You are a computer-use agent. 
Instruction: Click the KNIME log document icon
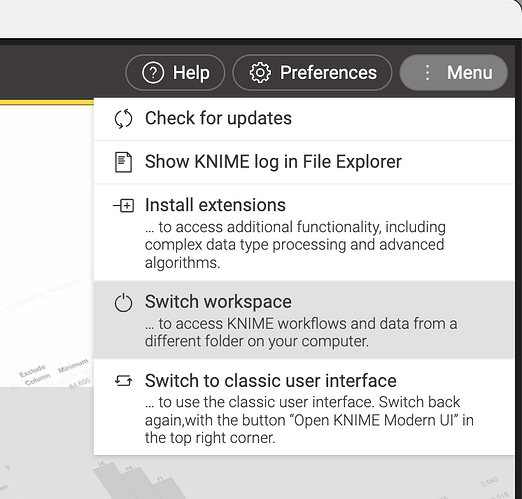(123, 162)
